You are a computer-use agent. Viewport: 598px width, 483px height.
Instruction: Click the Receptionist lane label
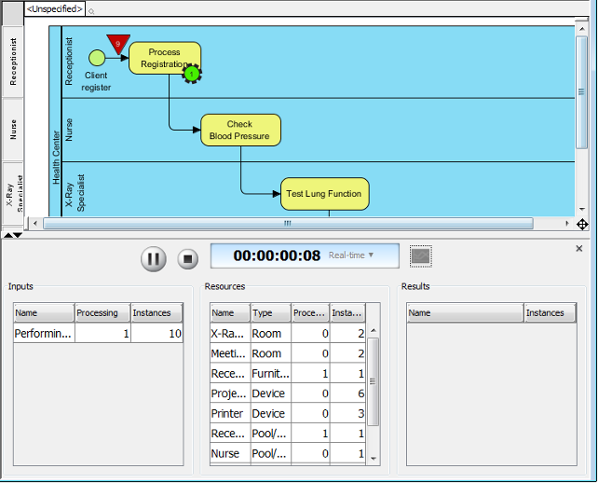(68, 61)
